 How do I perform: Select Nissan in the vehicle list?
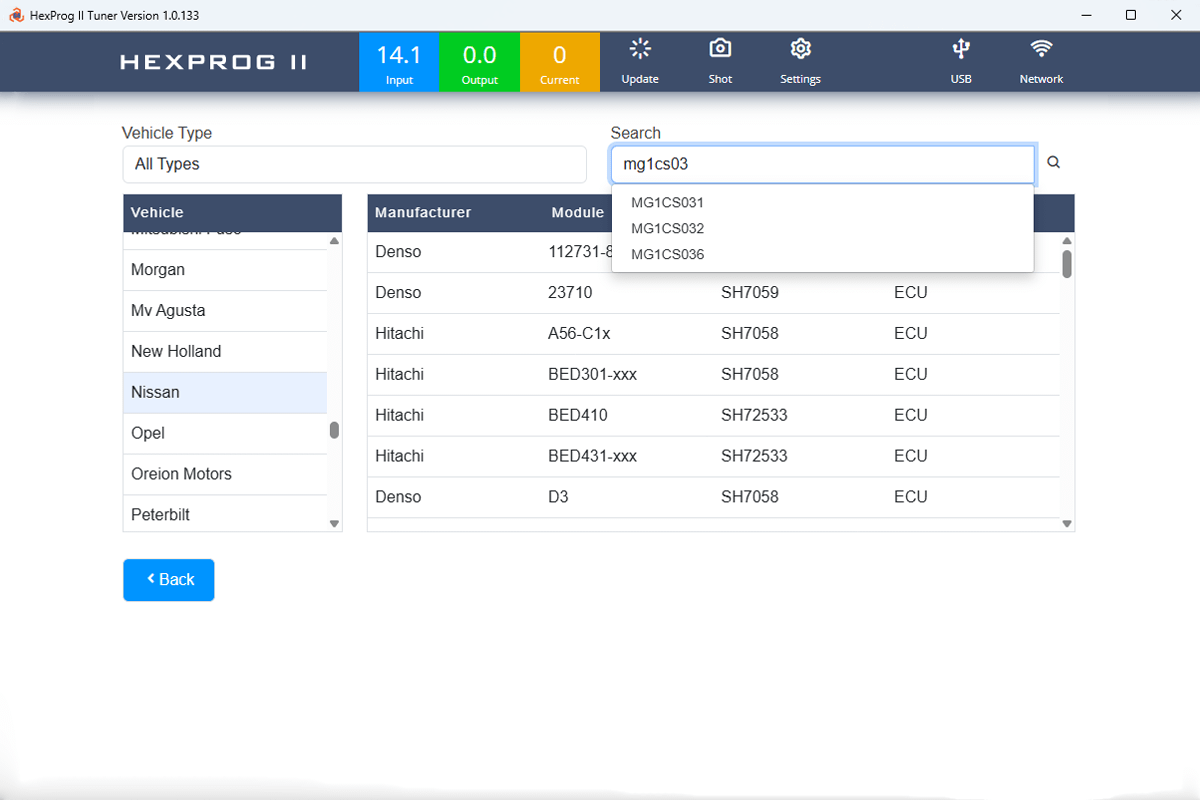pos(225,393)
